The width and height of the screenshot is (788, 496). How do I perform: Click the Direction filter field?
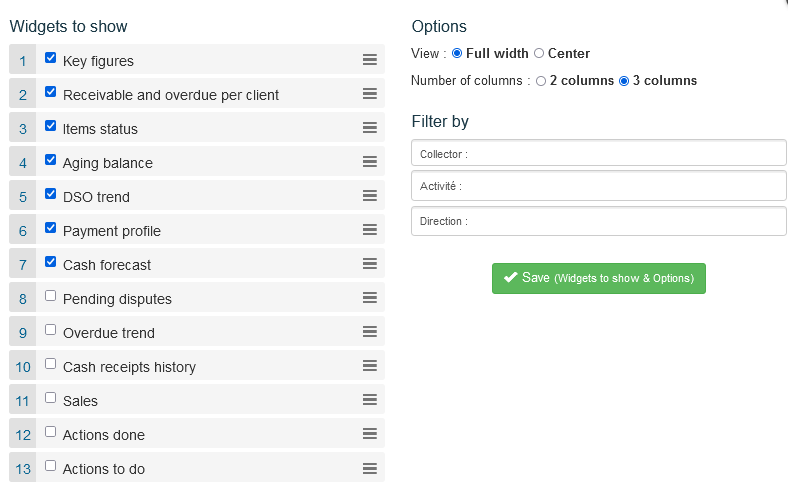pyautogui.click(x=598, y=220)
